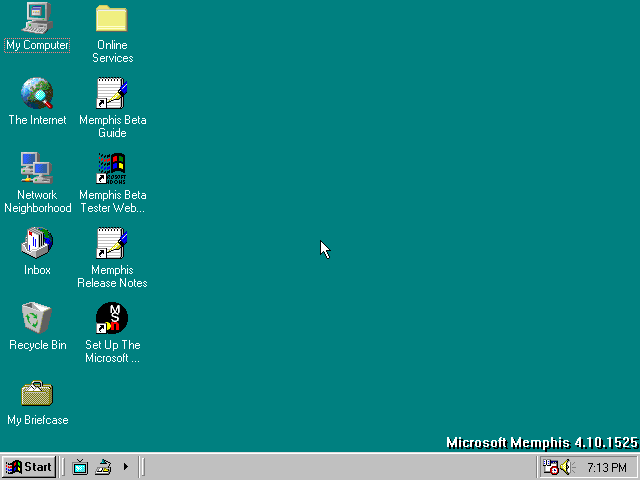
Task: Select the Set Up The Microsoft Network icon
Action: tap(112, 318)
